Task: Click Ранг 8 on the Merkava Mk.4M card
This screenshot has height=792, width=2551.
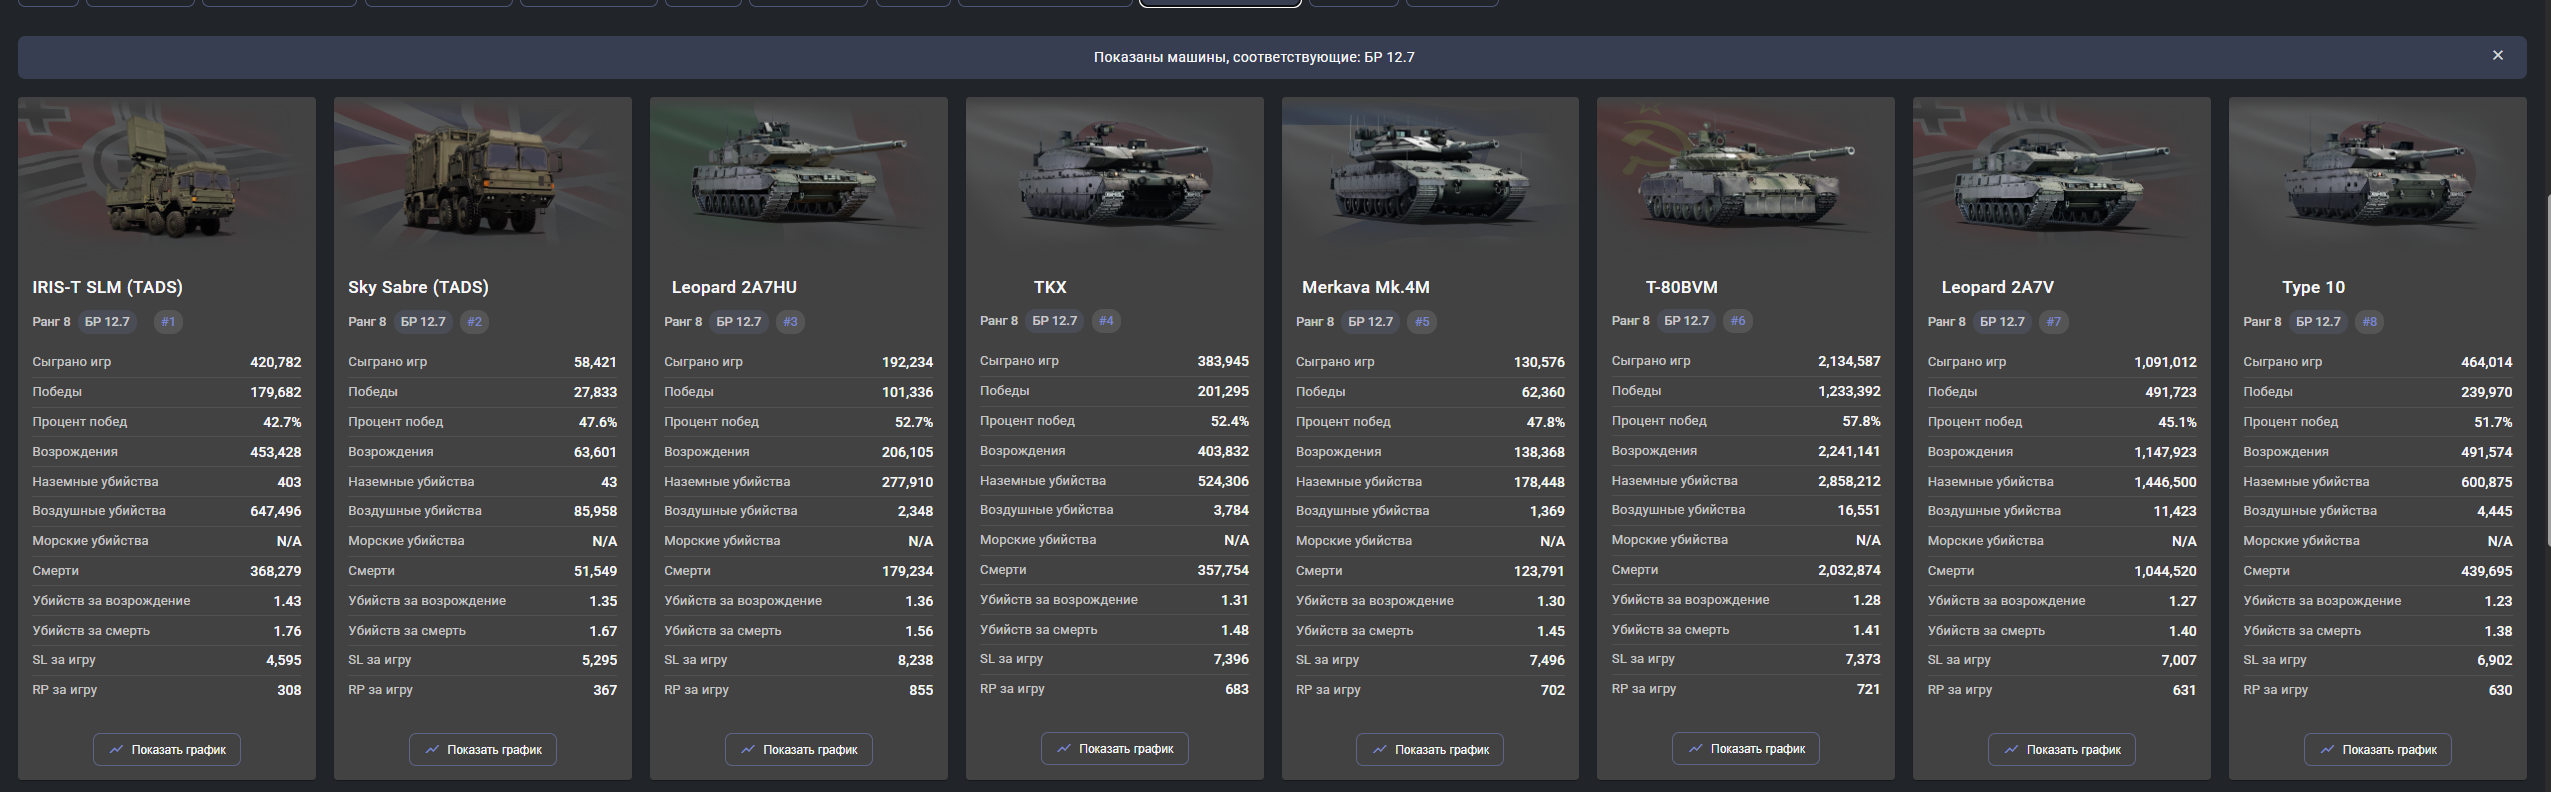Action: 1315,322
